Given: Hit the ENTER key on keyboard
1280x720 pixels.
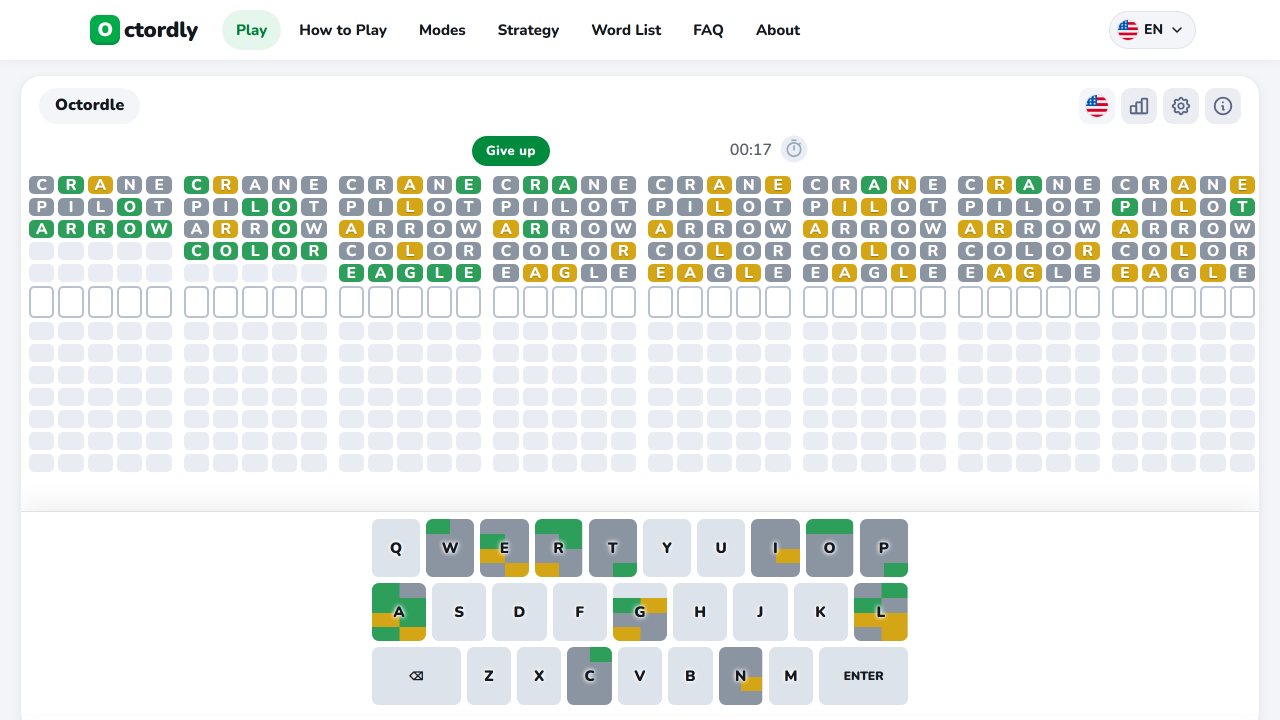Looking at the screenshot, I should pos(863,676).
